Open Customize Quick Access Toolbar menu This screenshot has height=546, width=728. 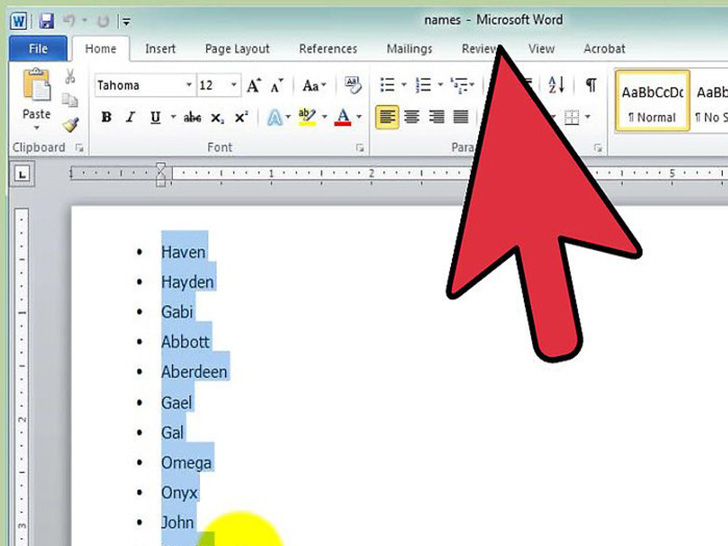[x=126, y=21]
